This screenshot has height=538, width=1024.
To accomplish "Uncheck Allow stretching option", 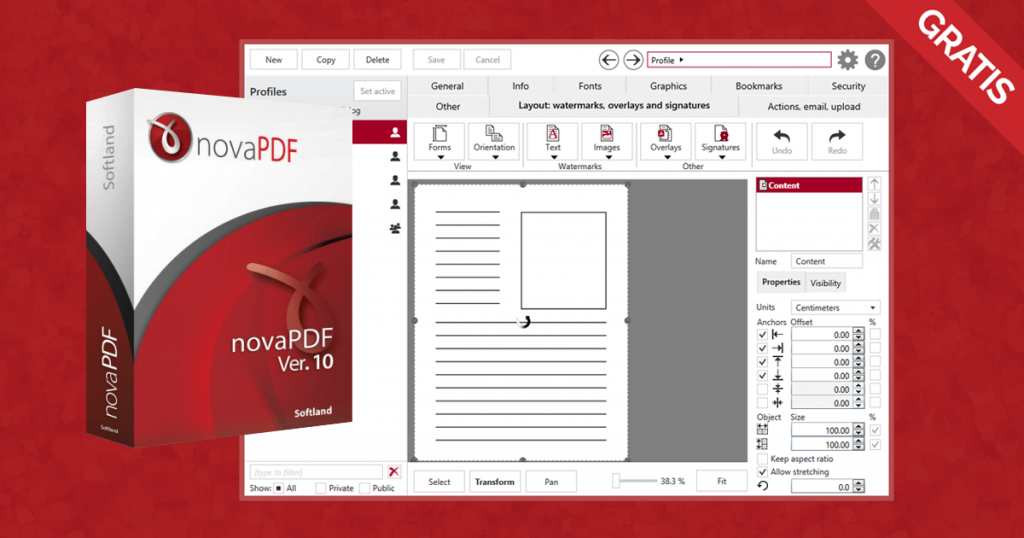I will pyautogui.click(x=763, y=472).
